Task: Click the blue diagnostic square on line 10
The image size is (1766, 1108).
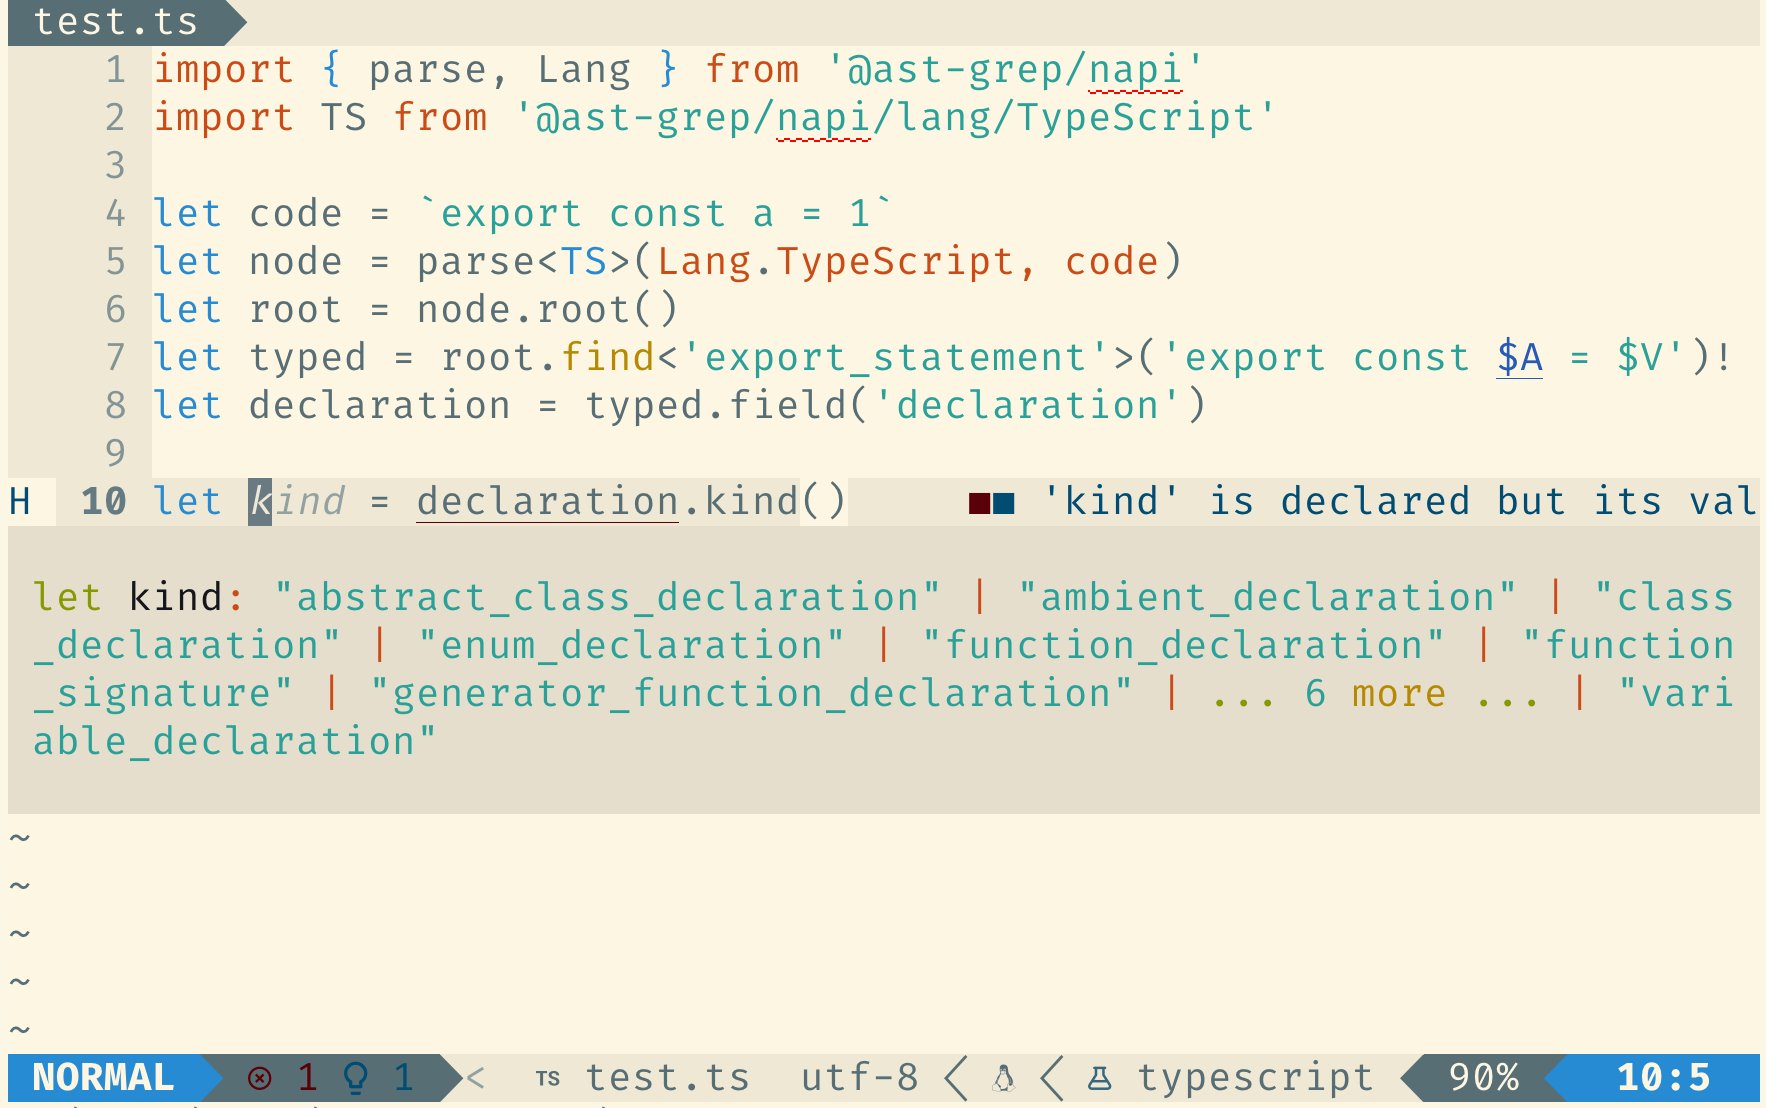Action: (x=1003, y=503)
